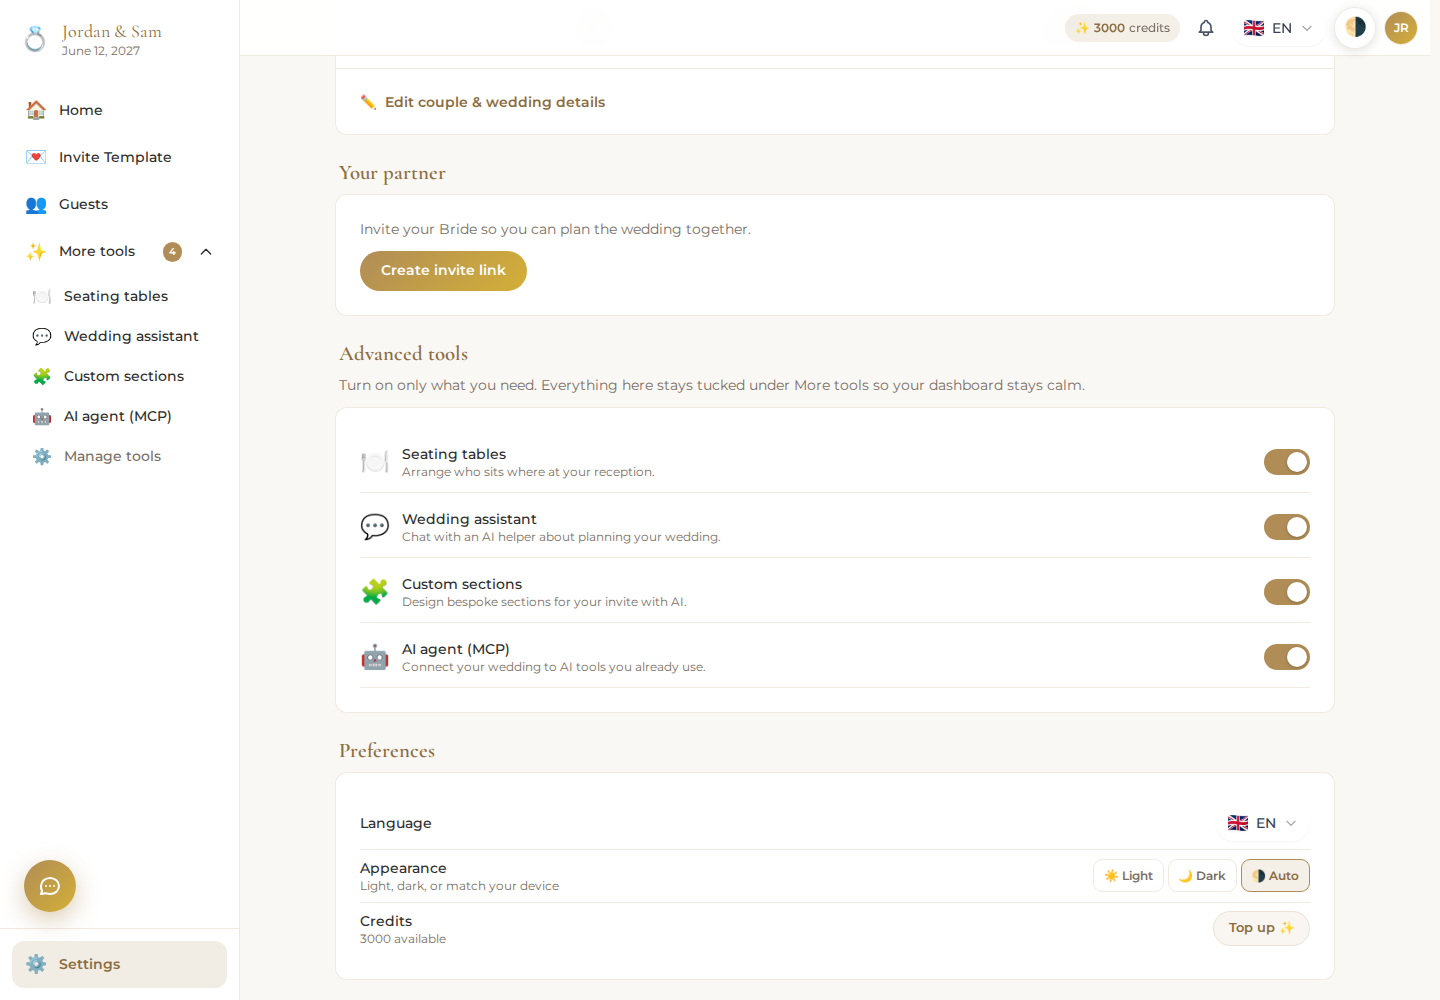This screenshot has width=1440, height=1000.
Task: Click the pencil icon beside Edit couple details
Action: (x=368, y=102)
